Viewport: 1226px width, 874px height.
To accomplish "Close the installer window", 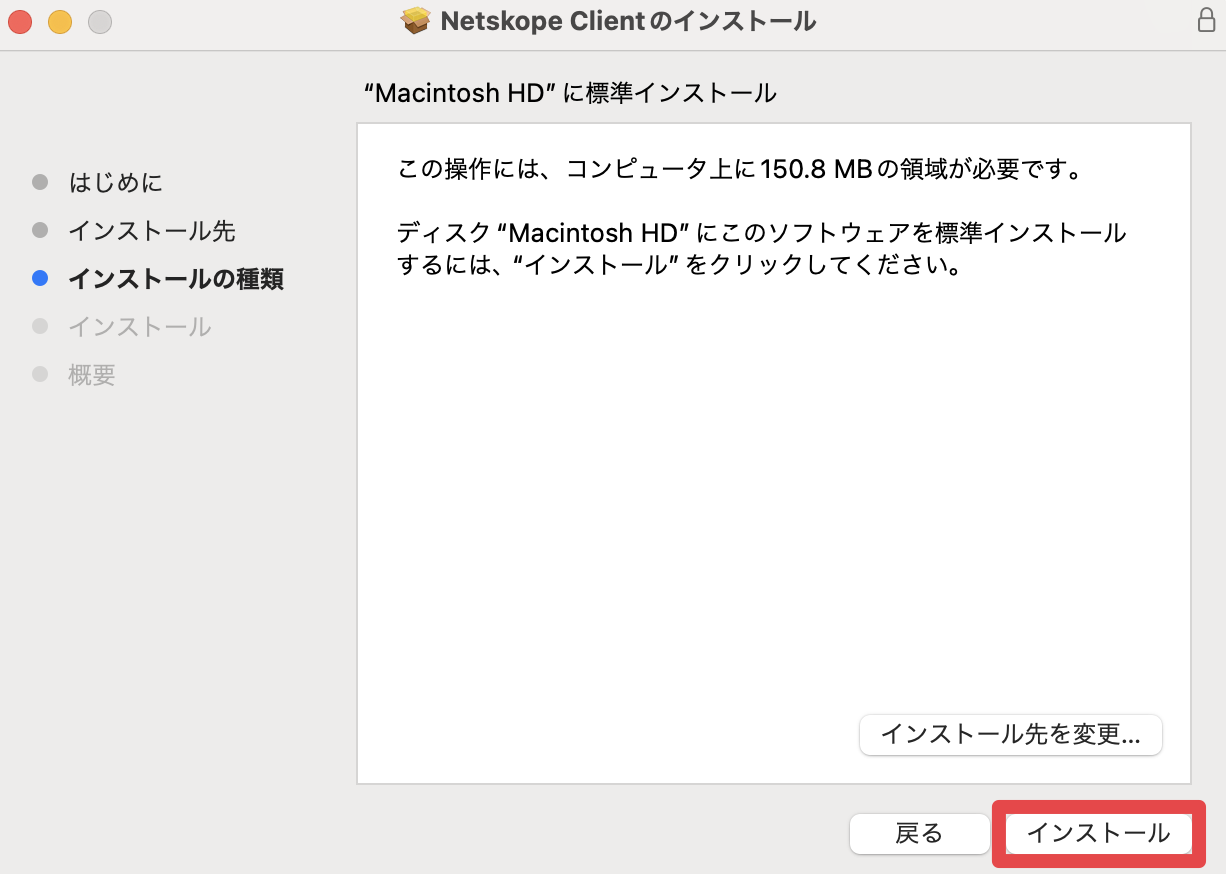I will point(20,20).
